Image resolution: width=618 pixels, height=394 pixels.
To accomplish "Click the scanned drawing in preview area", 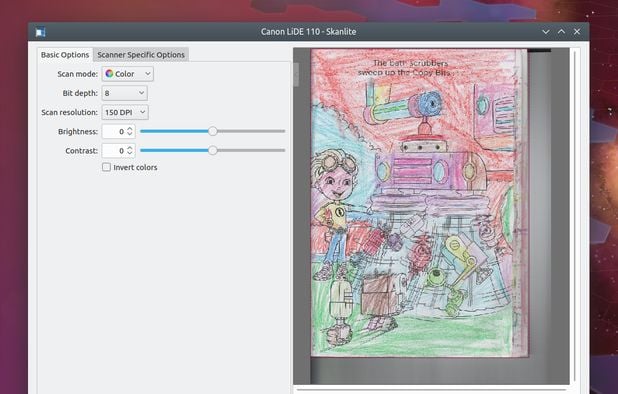I will pyautogui.click(x=419, y=203).
